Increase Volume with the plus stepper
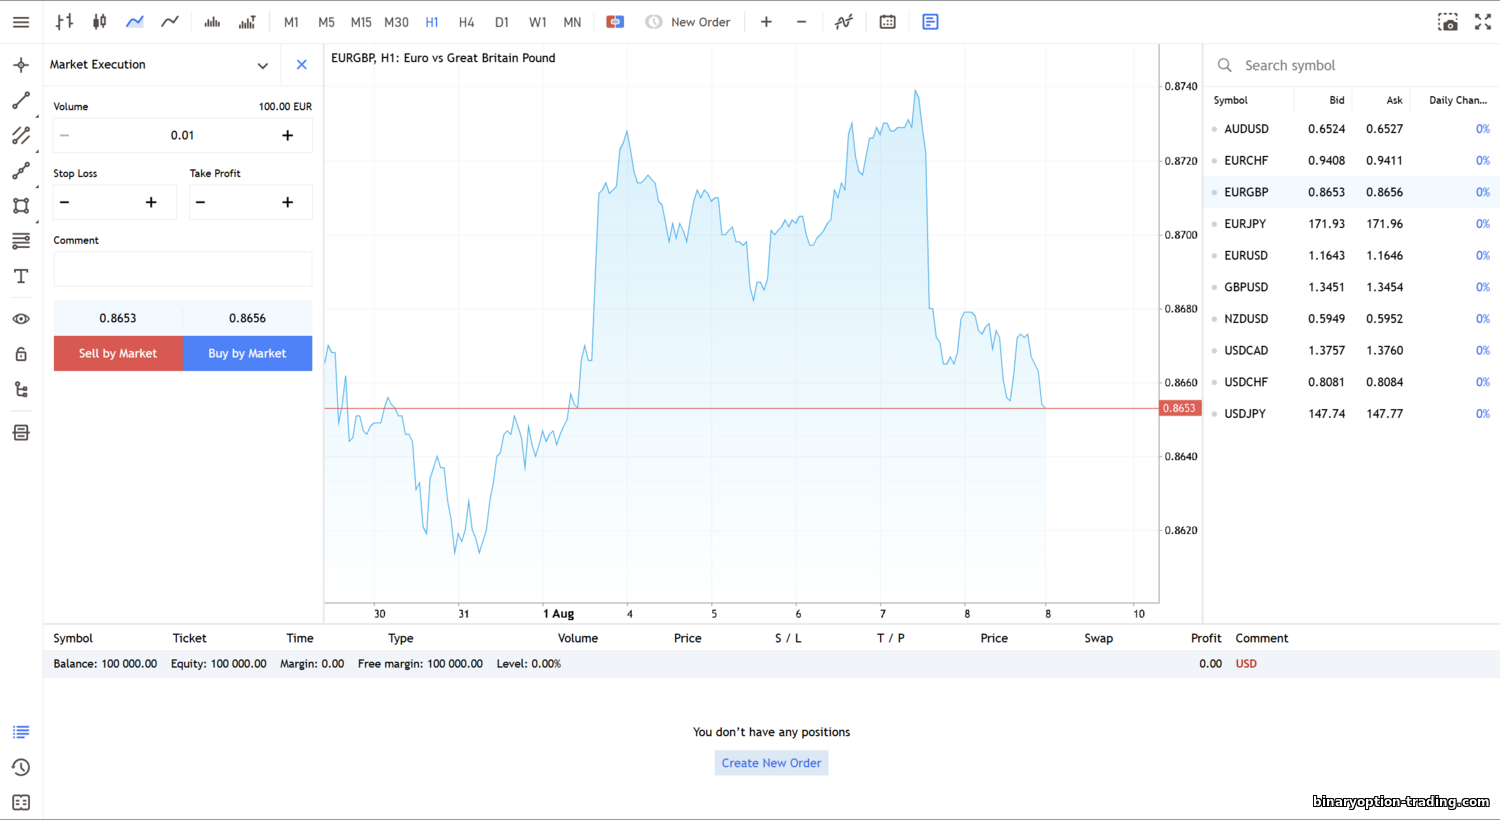Screen dimensions: 1500x820 (287, 135)
